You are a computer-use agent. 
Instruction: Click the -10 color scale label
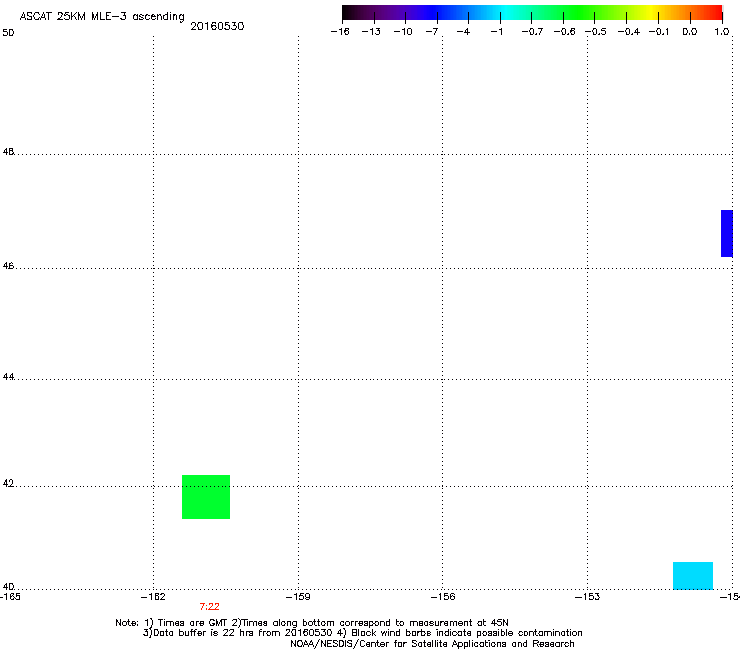pyautogui.click(x=403, y=32)
